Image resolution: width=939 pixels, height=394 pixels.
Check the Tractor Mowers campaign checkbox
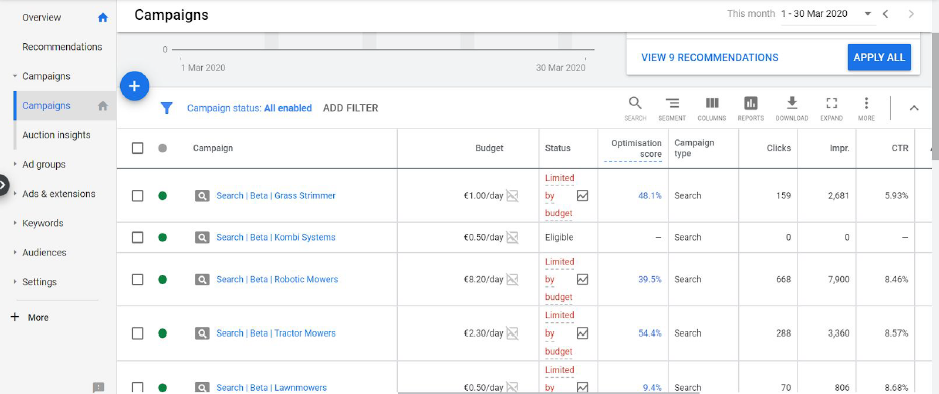coord(137,334)
